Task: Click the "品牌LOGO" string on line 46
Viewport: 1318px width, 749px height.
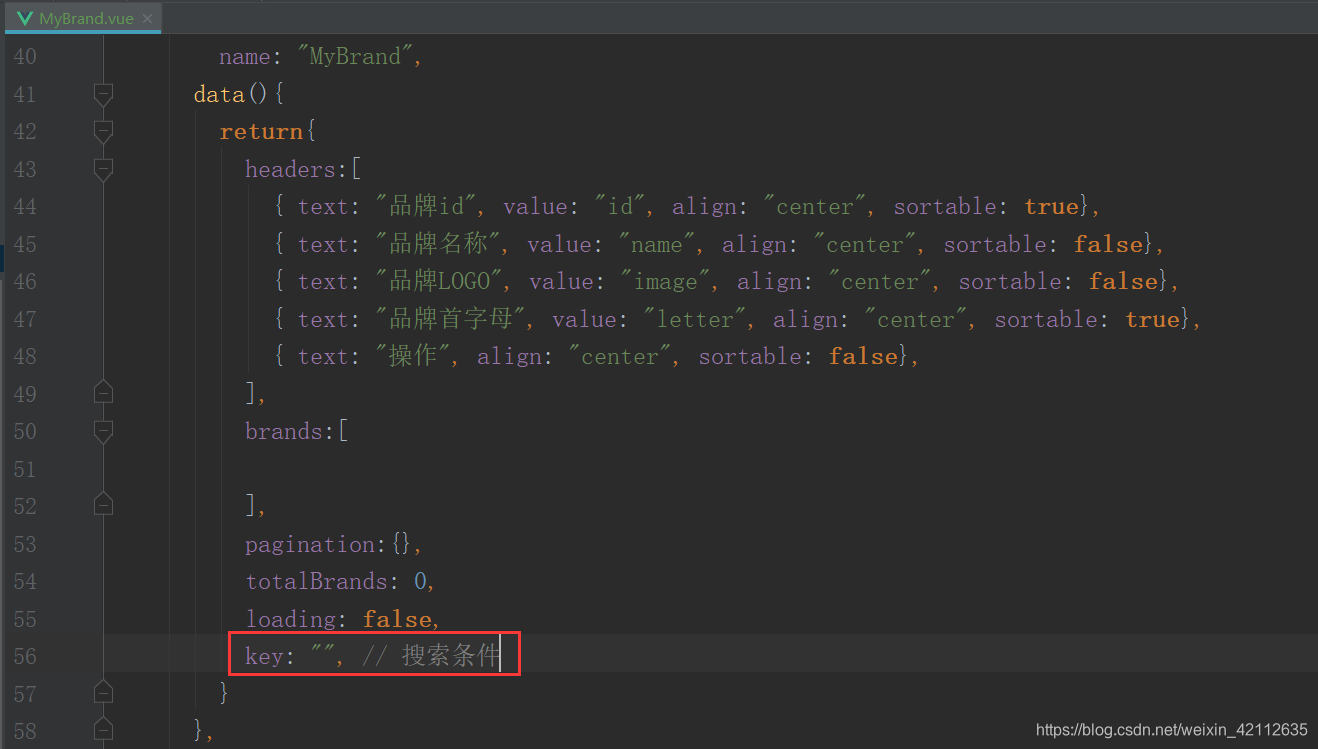Action: pos(441,282)
